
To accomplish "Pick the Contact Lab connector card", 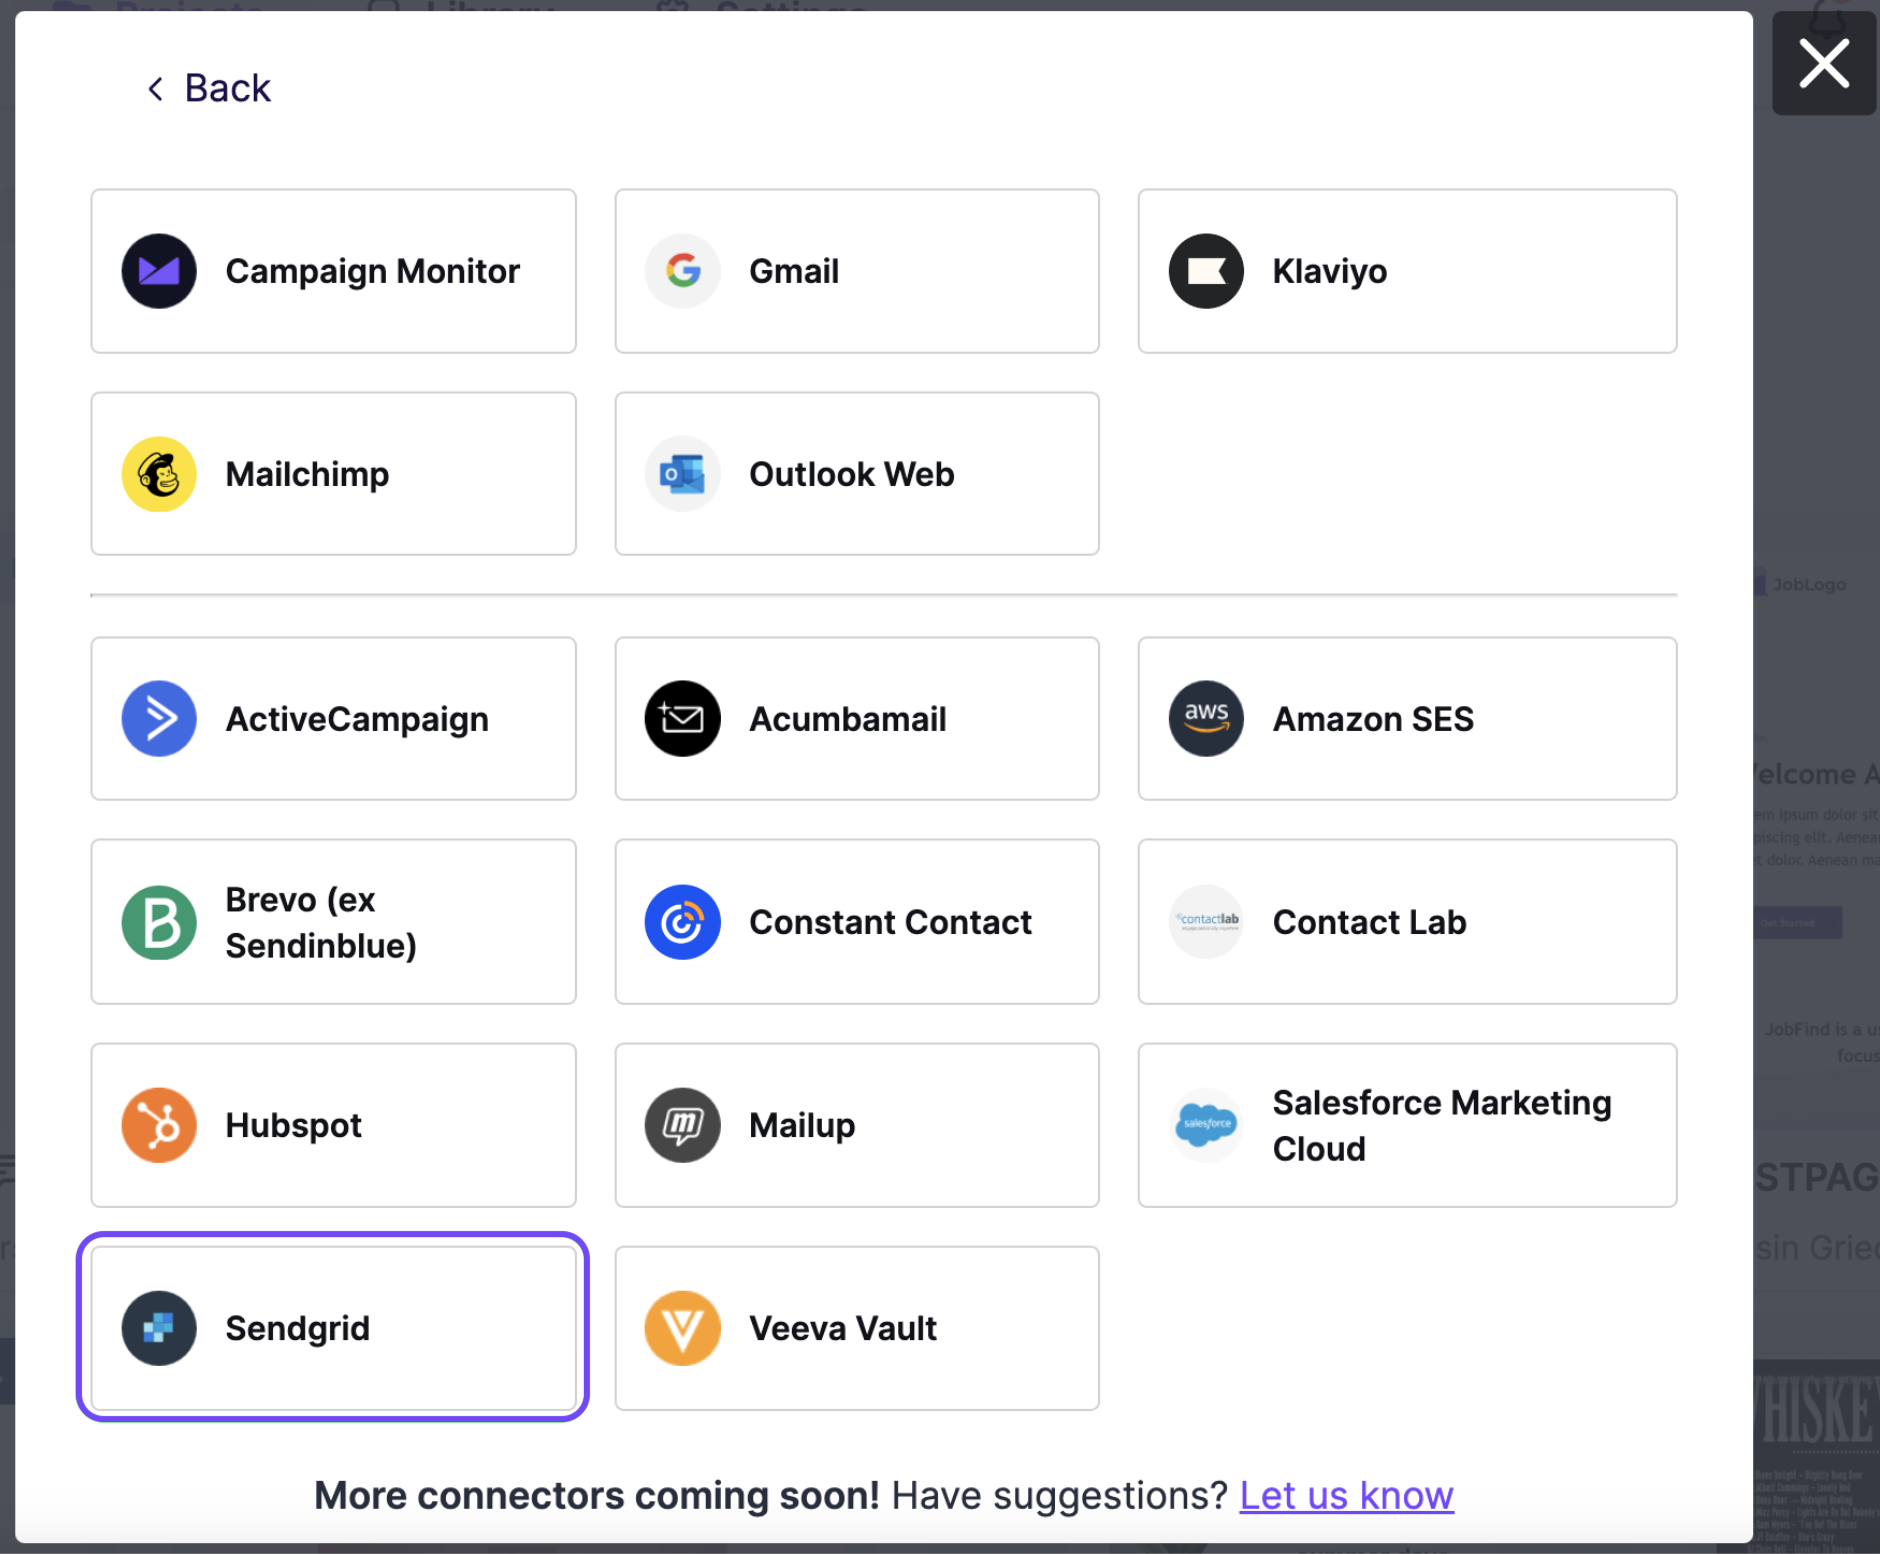I will tap(1407, 922).
